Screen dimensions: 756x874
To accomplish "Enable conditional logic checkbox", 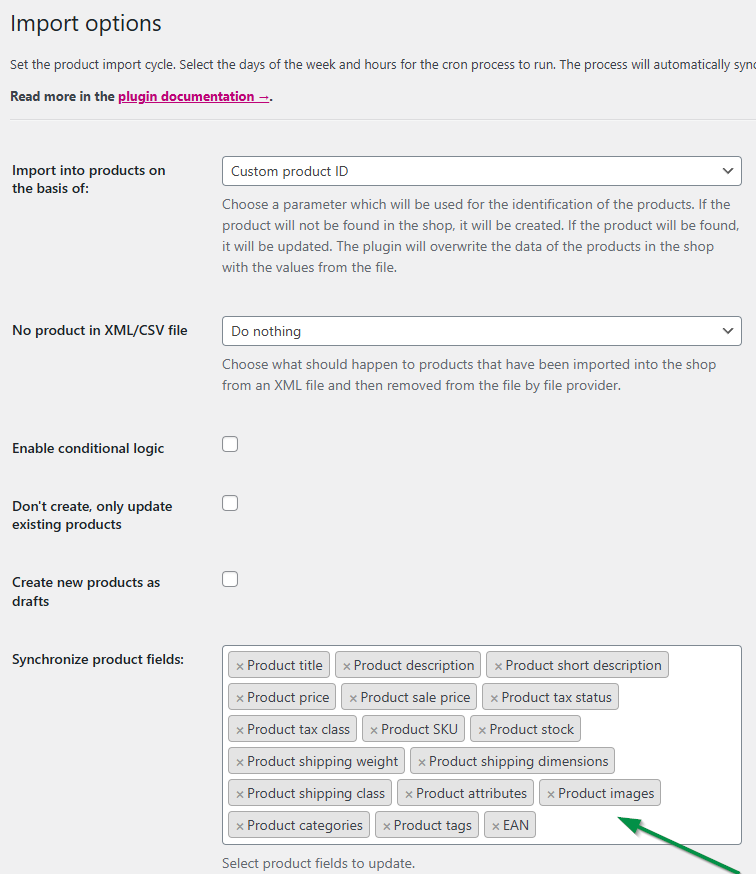I will 230,444.
